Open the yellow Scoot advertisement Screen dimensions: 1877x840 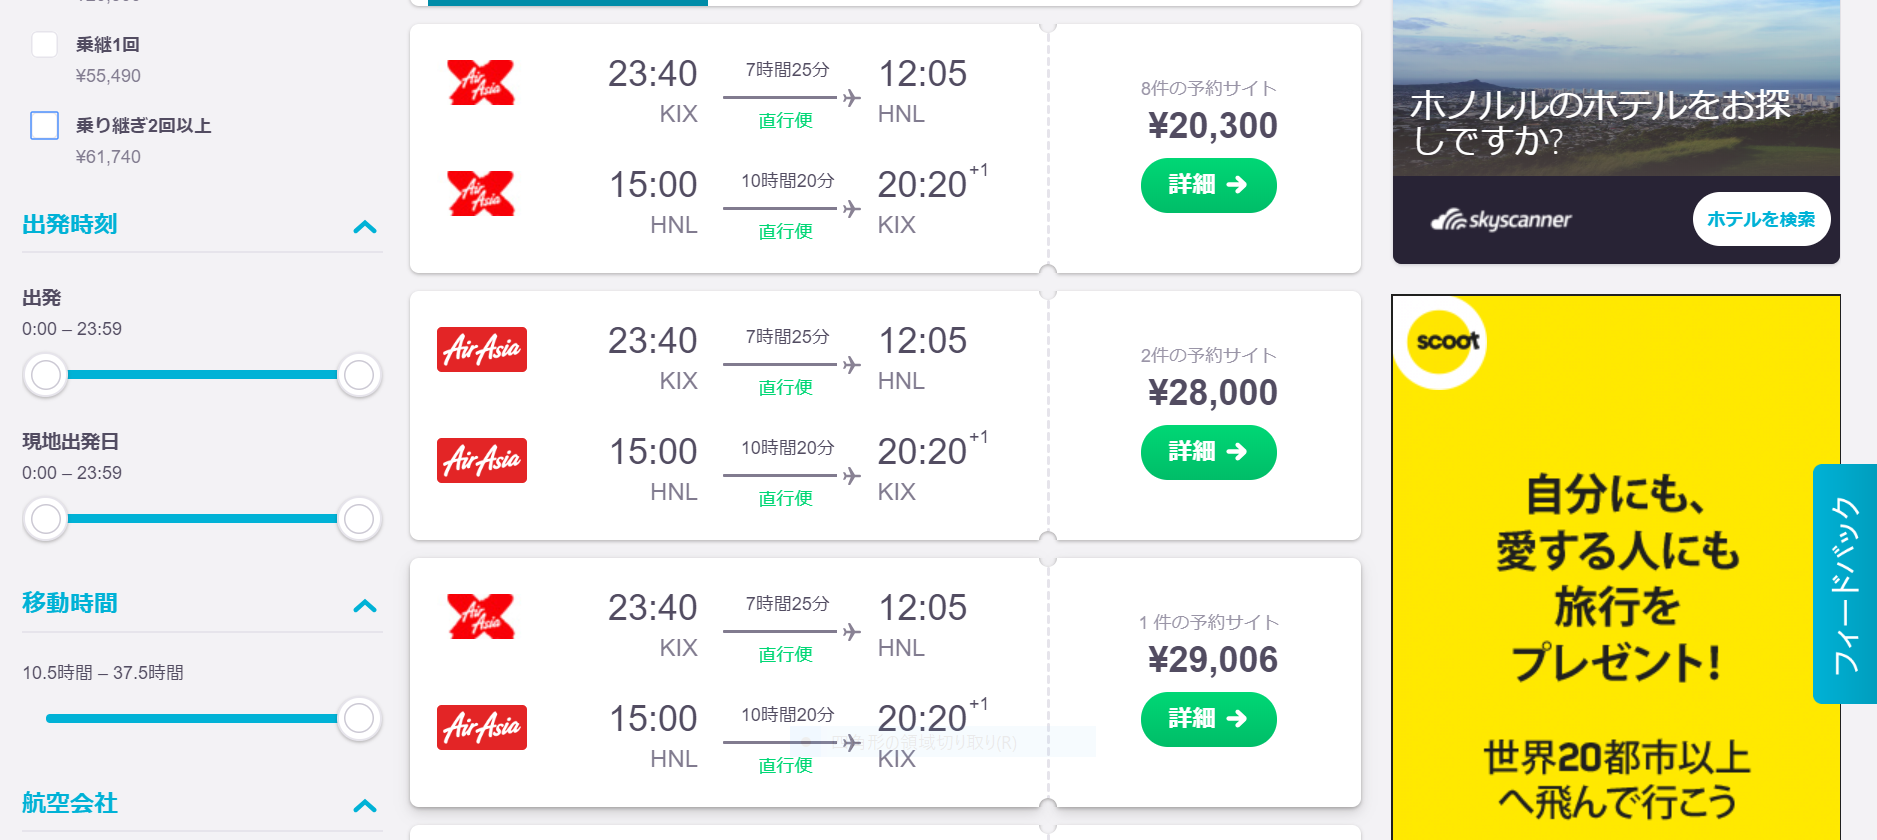coord(1616,568)
